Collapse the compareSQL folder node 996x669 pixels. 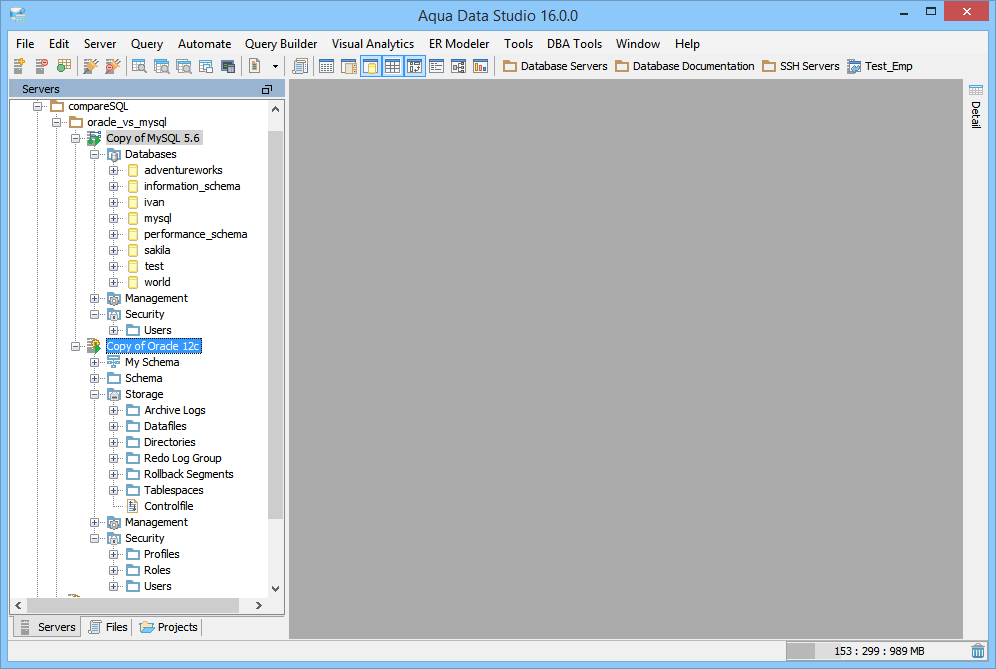tap(38, 106)
